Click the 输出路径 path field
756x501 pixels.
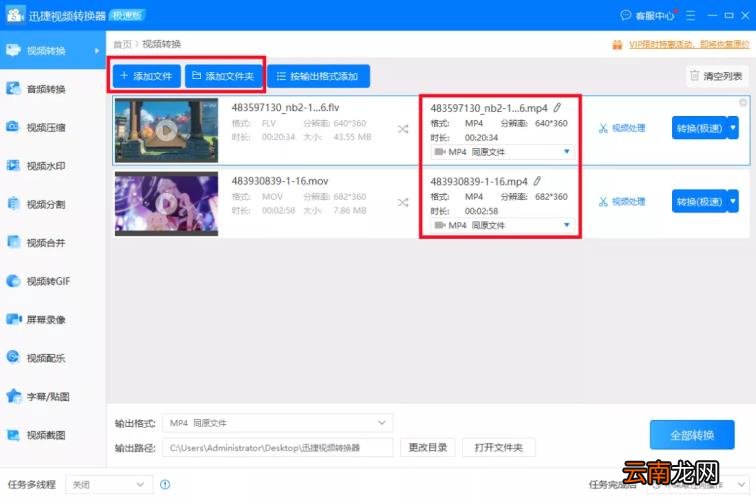[x=278, y=447]
